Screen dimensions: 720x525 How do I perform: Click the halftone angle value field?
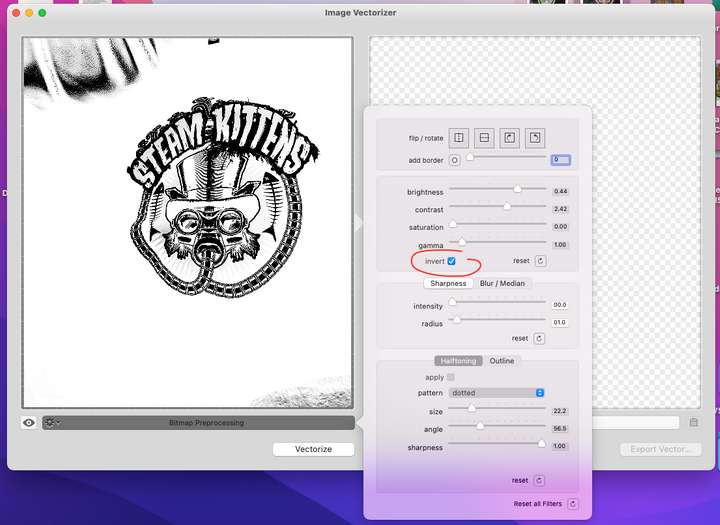tap(560, 429)
